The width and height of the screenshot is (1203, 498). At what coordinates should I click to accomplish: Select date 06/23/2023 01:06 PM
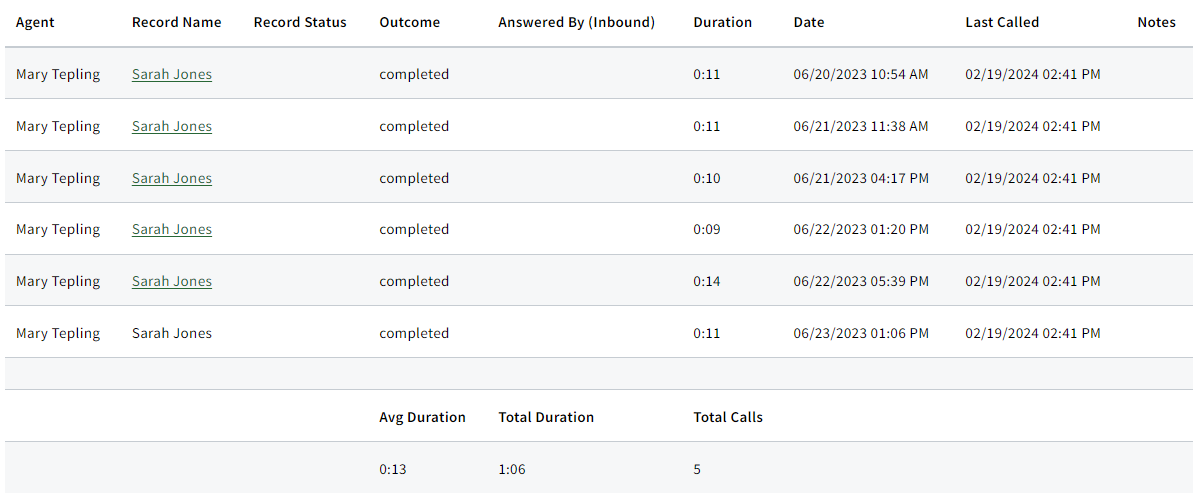click(x=861, y=333)
